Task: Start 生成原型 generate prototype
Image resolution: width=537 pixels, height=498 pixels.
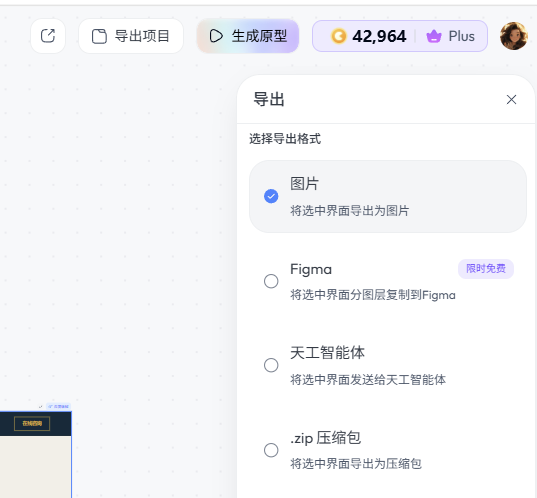Action: [x=248, y=36]
